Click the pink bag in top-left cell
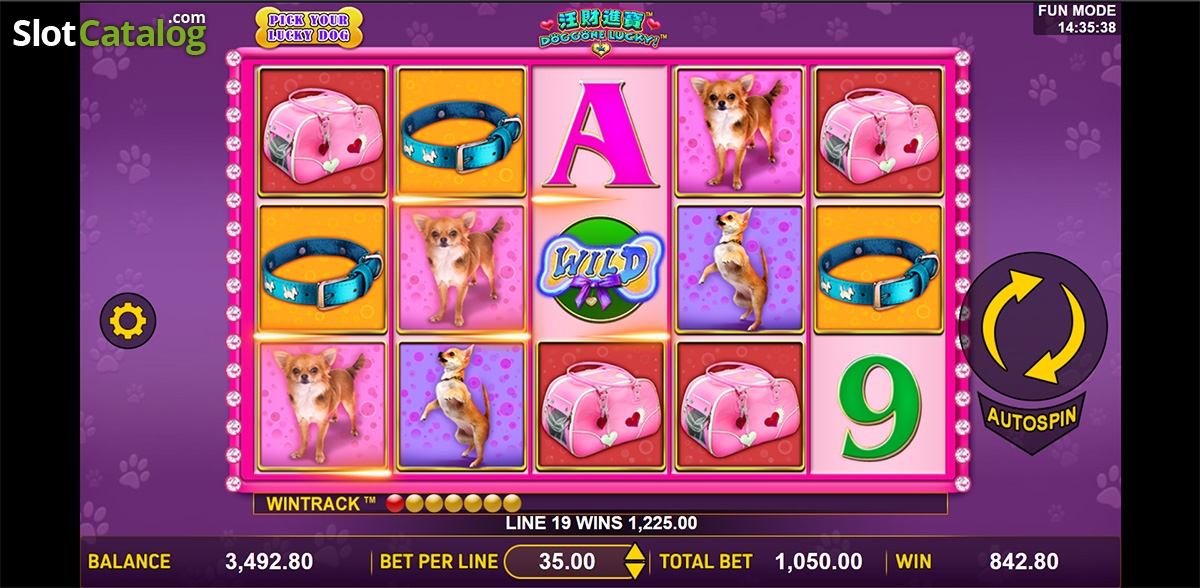Image resolution: width=1200 pixels, height=588 pixels. [323, 133]
